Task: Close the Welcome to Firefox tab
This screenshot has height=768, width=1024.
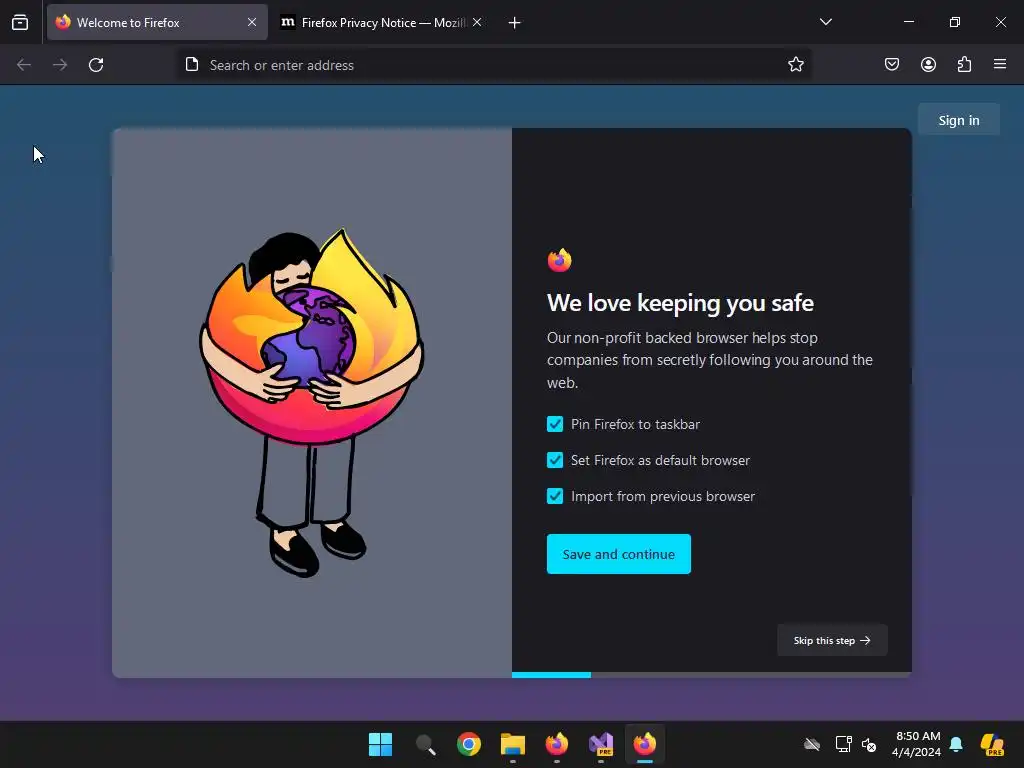Action: [x=252, y=22]
